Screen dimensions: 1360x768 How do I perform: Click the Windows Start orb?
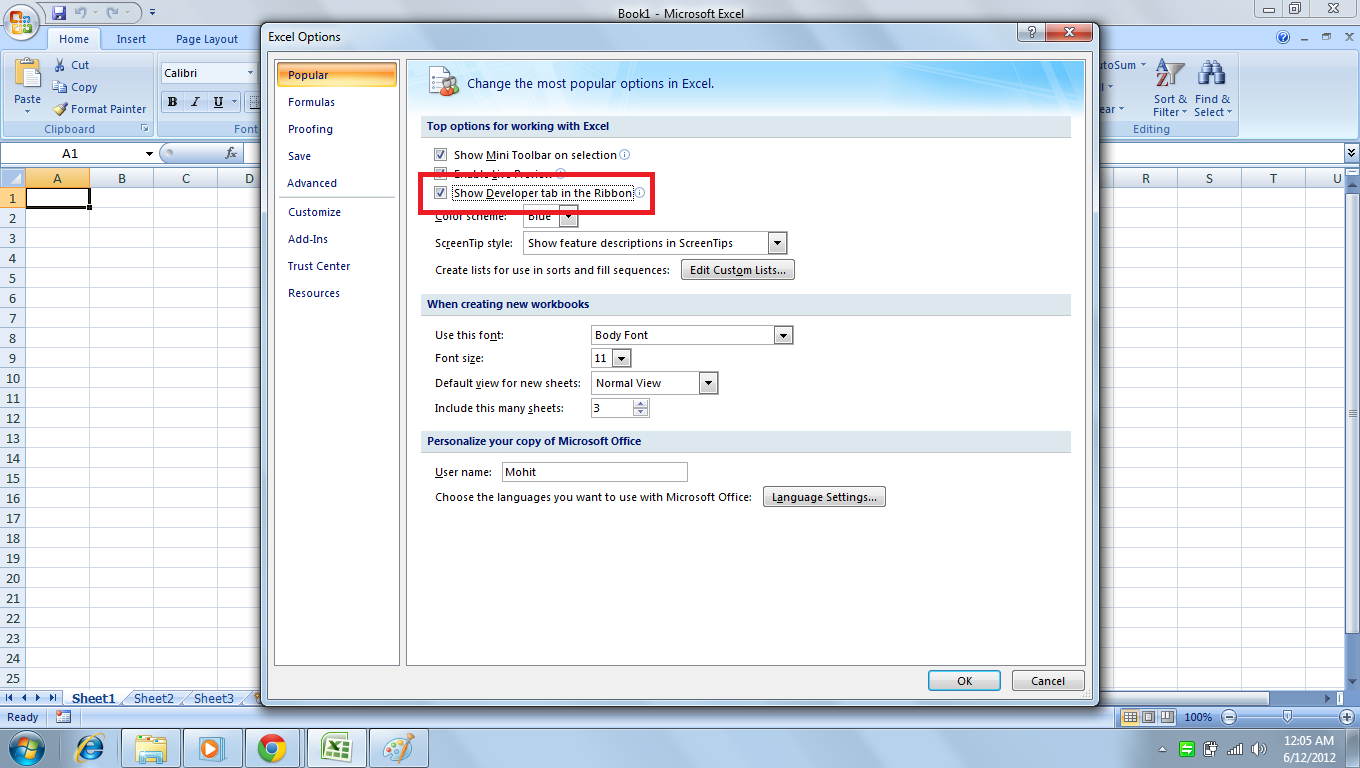(26, 748)
